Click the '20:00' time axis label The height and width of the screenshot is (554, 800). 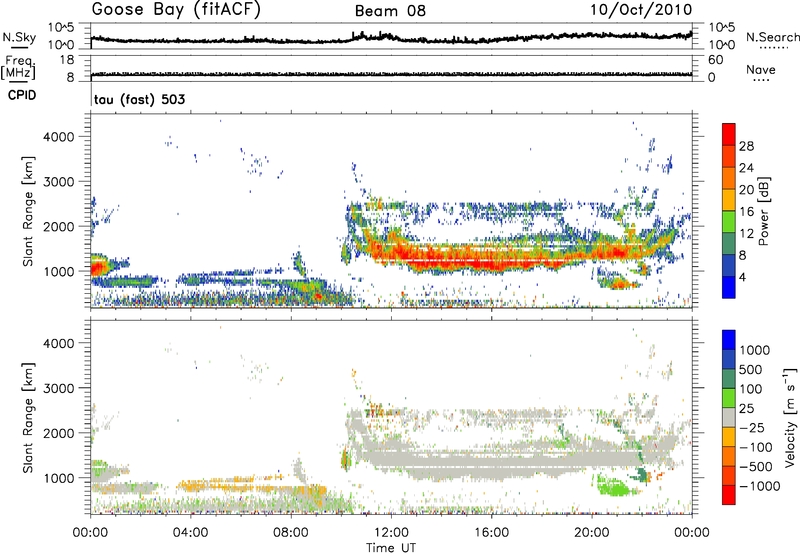pos(592,533)
